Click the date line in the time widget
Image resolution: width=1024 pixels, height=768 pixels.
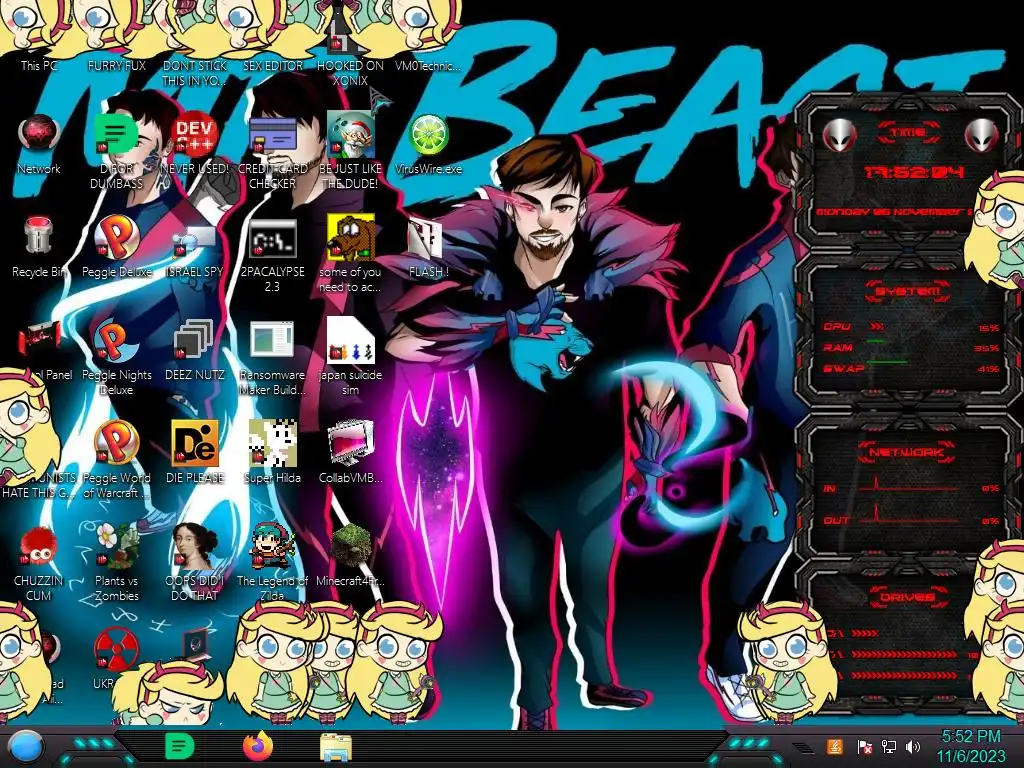click(x=896, y=212)
